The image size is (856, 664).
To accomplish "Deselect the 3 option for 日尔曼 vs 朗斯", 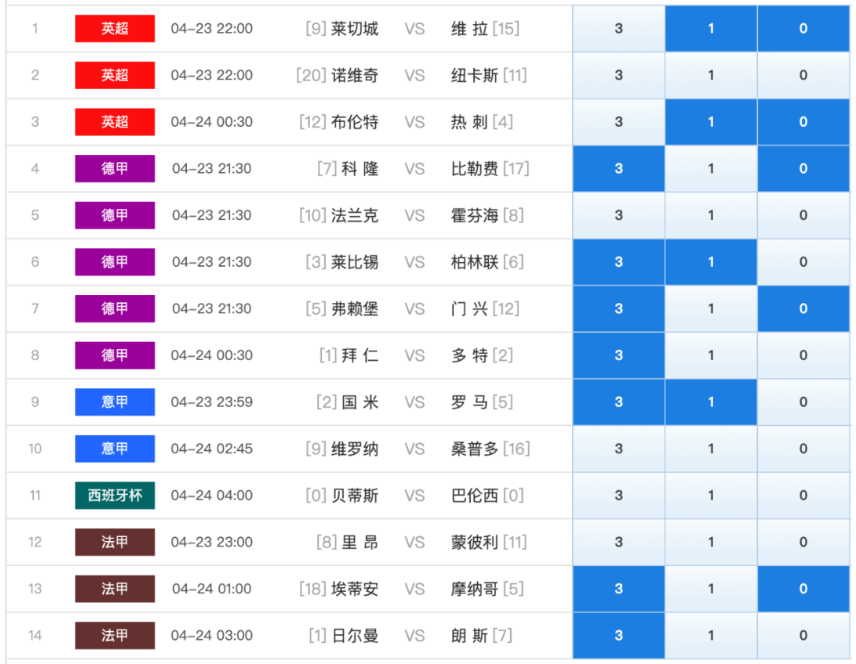I will (619, 636).
